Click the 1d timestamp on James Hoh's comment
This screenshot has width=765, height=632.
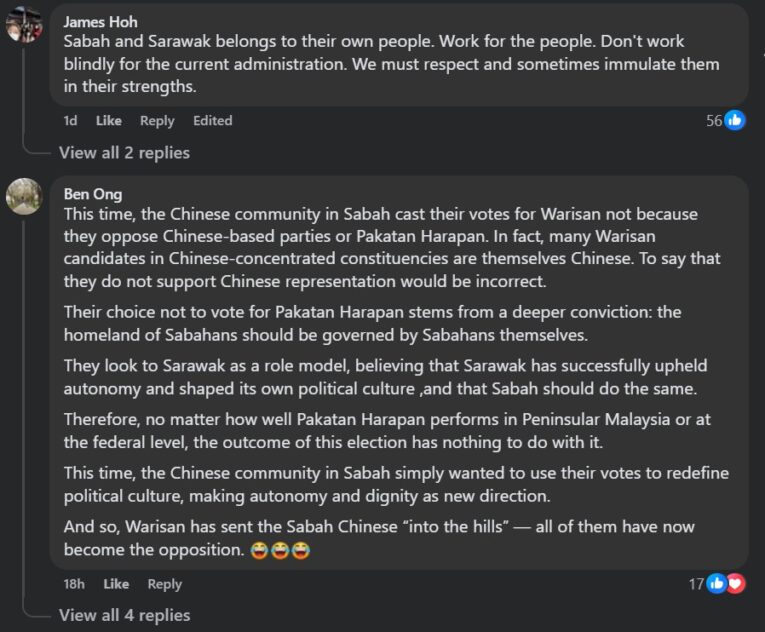click(70, 121)
